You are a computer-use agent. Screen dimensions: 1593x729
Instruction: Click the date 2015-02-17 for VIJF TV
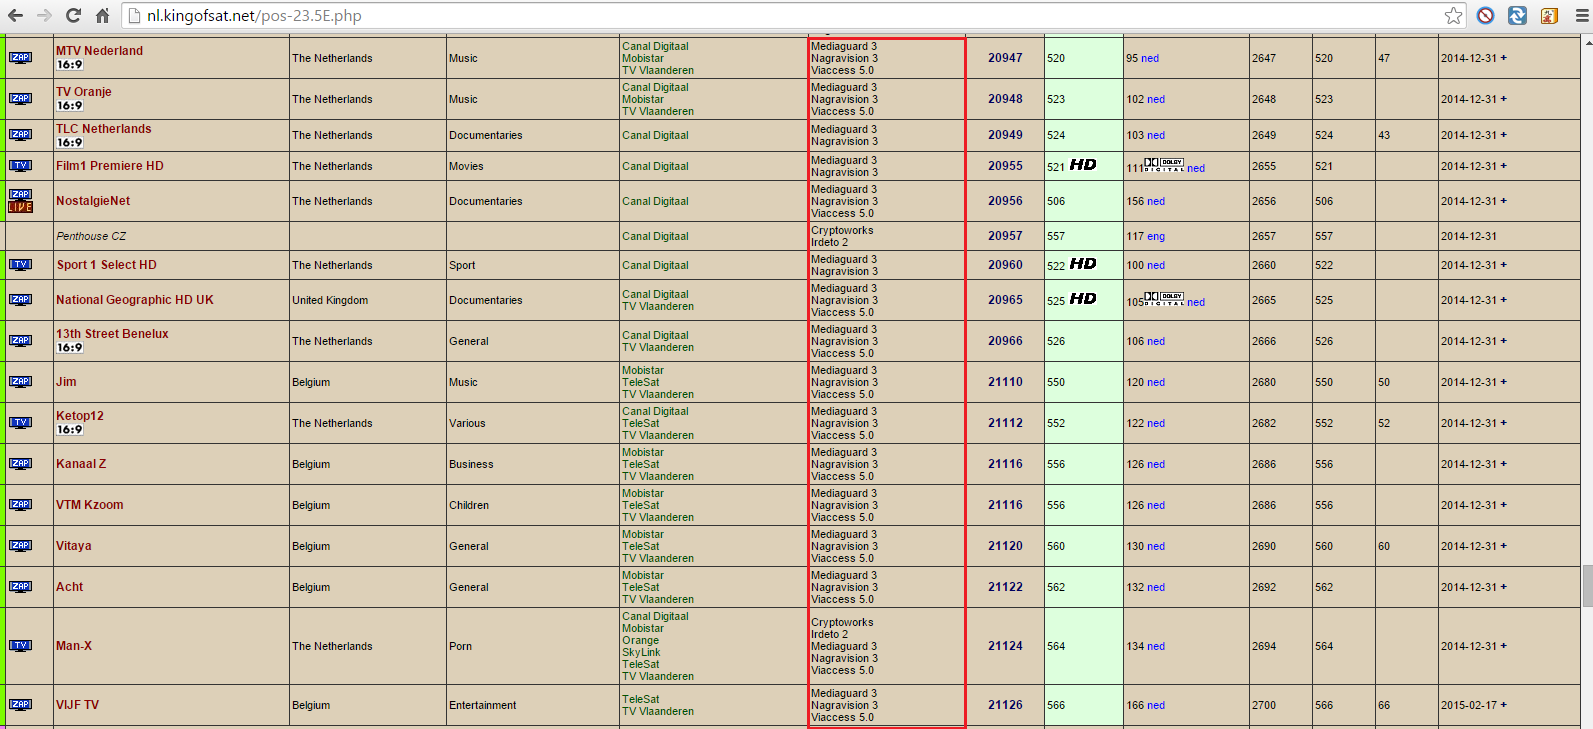tap(1469, 705)
